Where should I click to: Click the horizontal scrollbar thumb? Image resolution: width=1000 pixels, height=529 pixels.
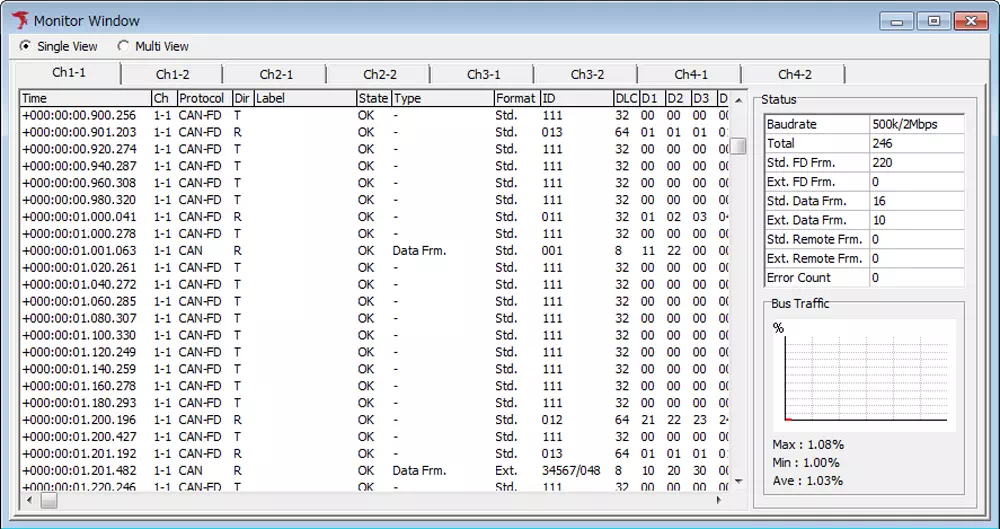(48, 498)
